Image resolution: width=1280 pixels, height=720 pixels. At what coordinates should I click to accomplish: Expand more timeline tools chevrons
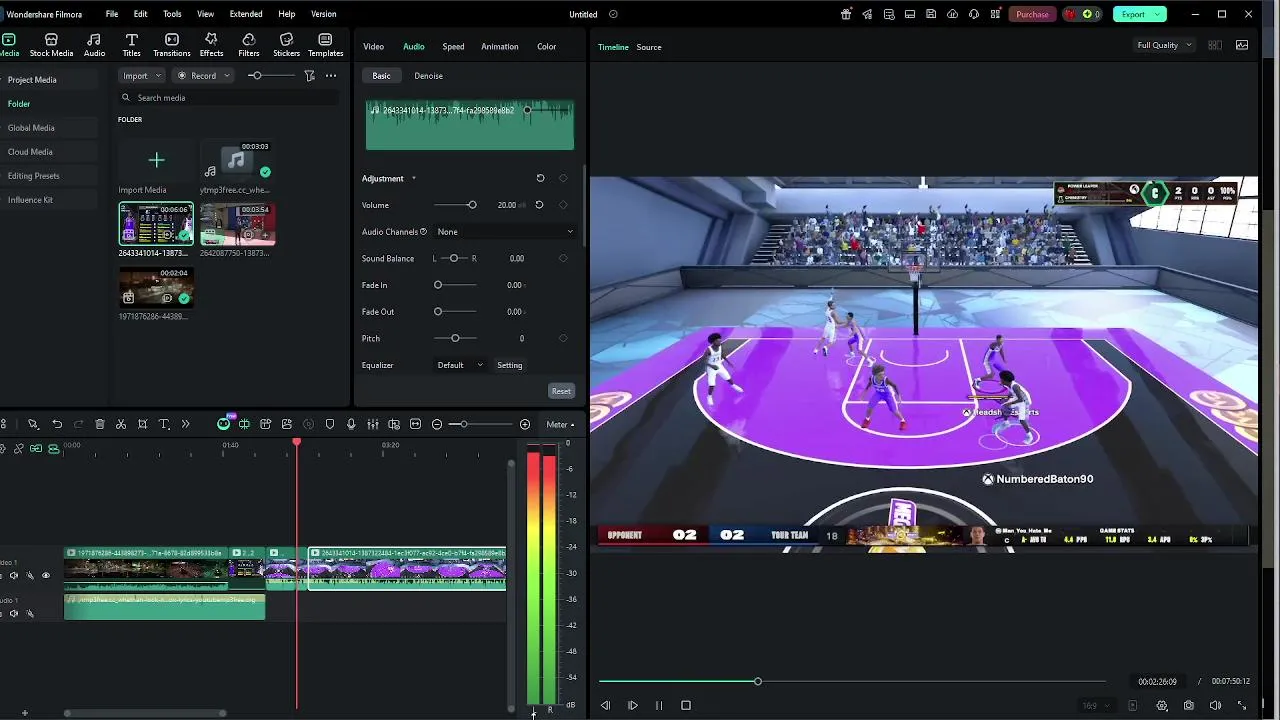click(x=185, y=424)
